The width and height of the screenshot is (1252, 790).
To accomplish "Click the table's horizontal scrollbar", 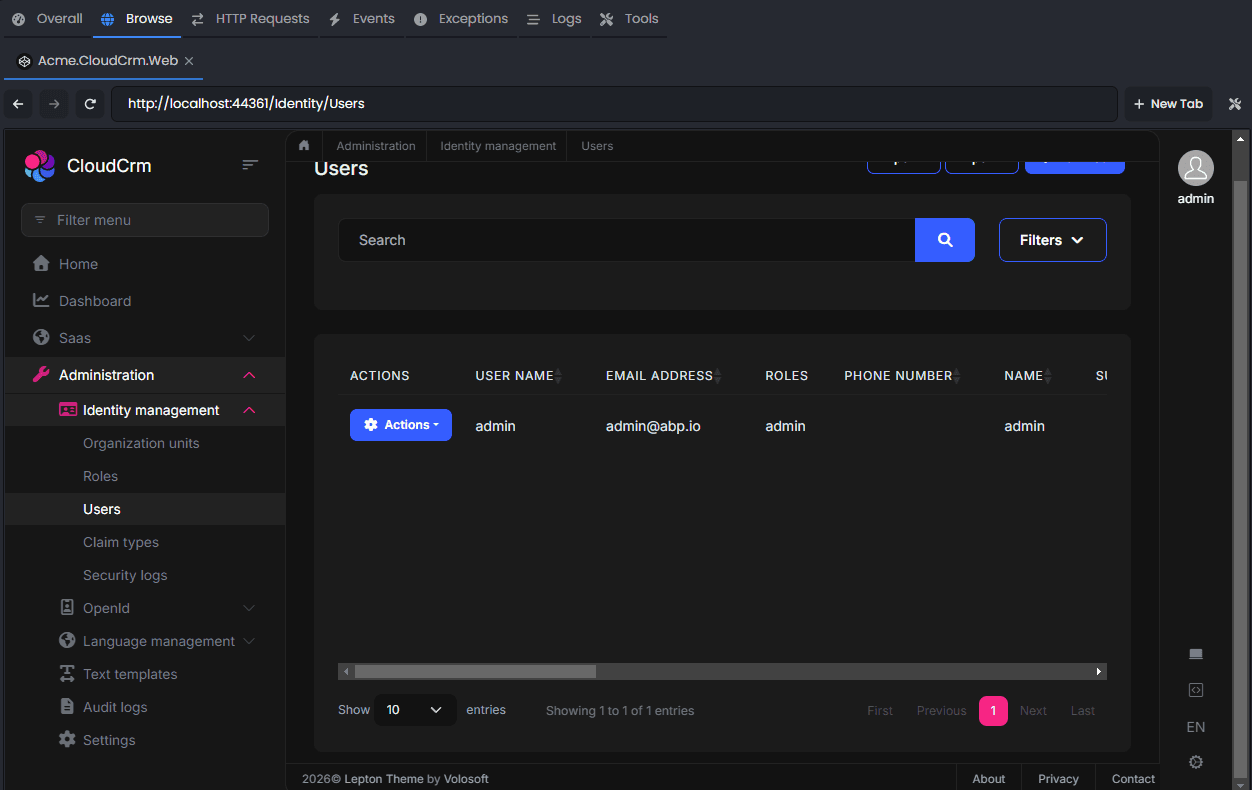I will [x=475, y=672].
